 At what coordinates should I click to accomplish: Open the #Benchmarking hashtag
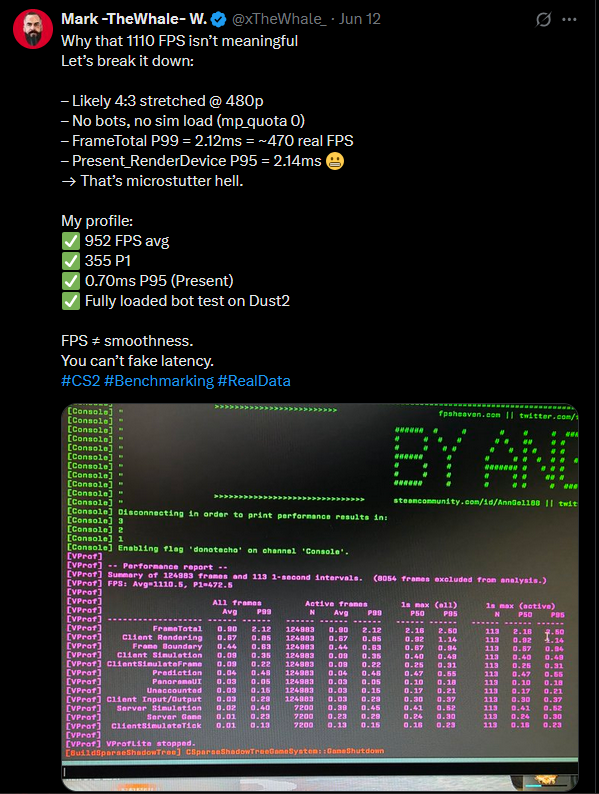tap(159, 381)
